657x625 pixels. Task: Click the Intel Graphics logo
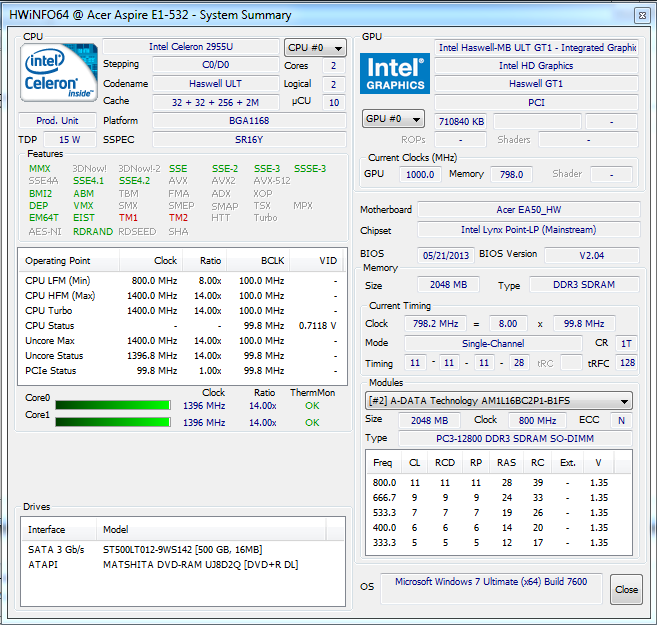(x=395, y=73)
